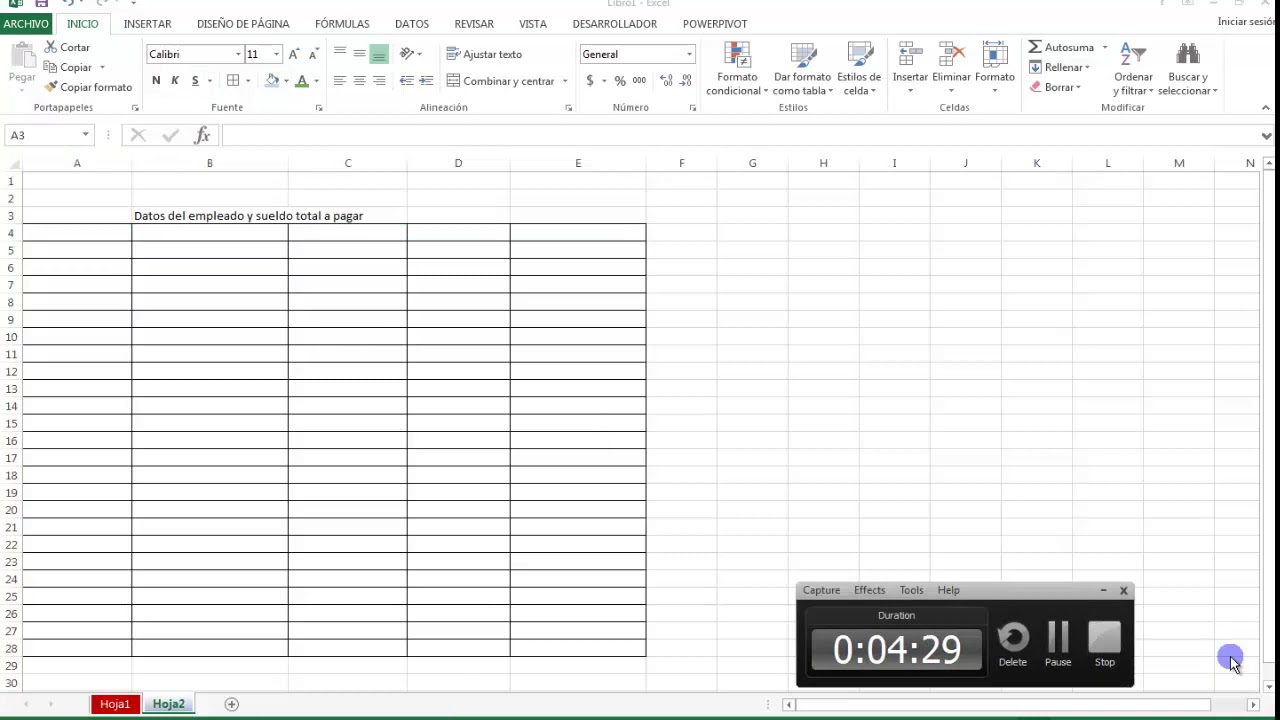Image resolution: width=1280 pixels, height=720 pixels.
Task: Click the fx insert function icon
Action: (202, 135)
